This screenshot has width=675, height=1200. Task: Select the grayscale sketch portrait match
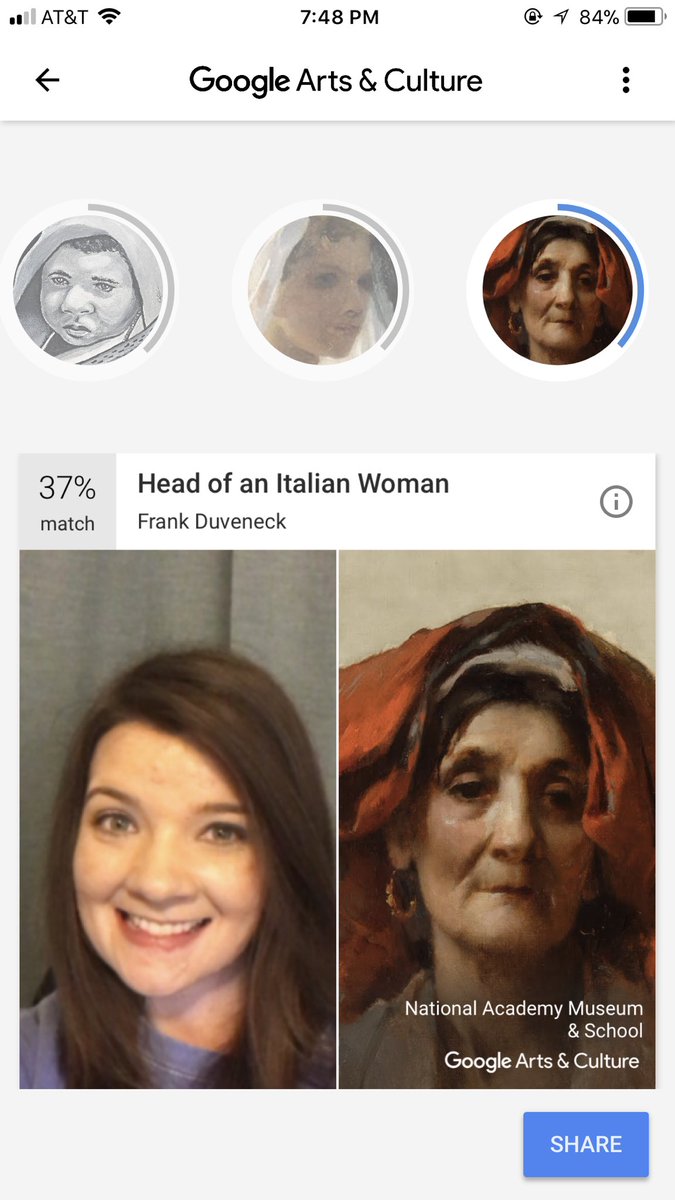click(85, 290)
